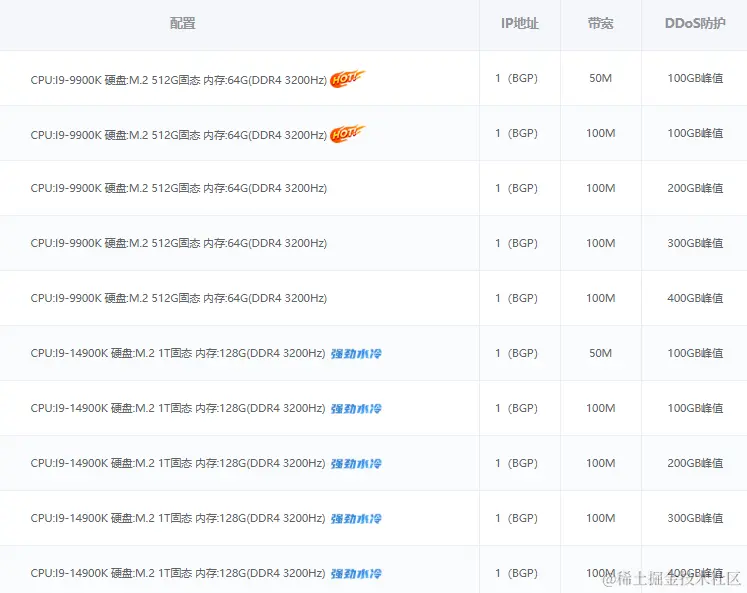
Task: Select I9-14900K config text in 100M 100GB峰值 row
Action: point(178,408)
